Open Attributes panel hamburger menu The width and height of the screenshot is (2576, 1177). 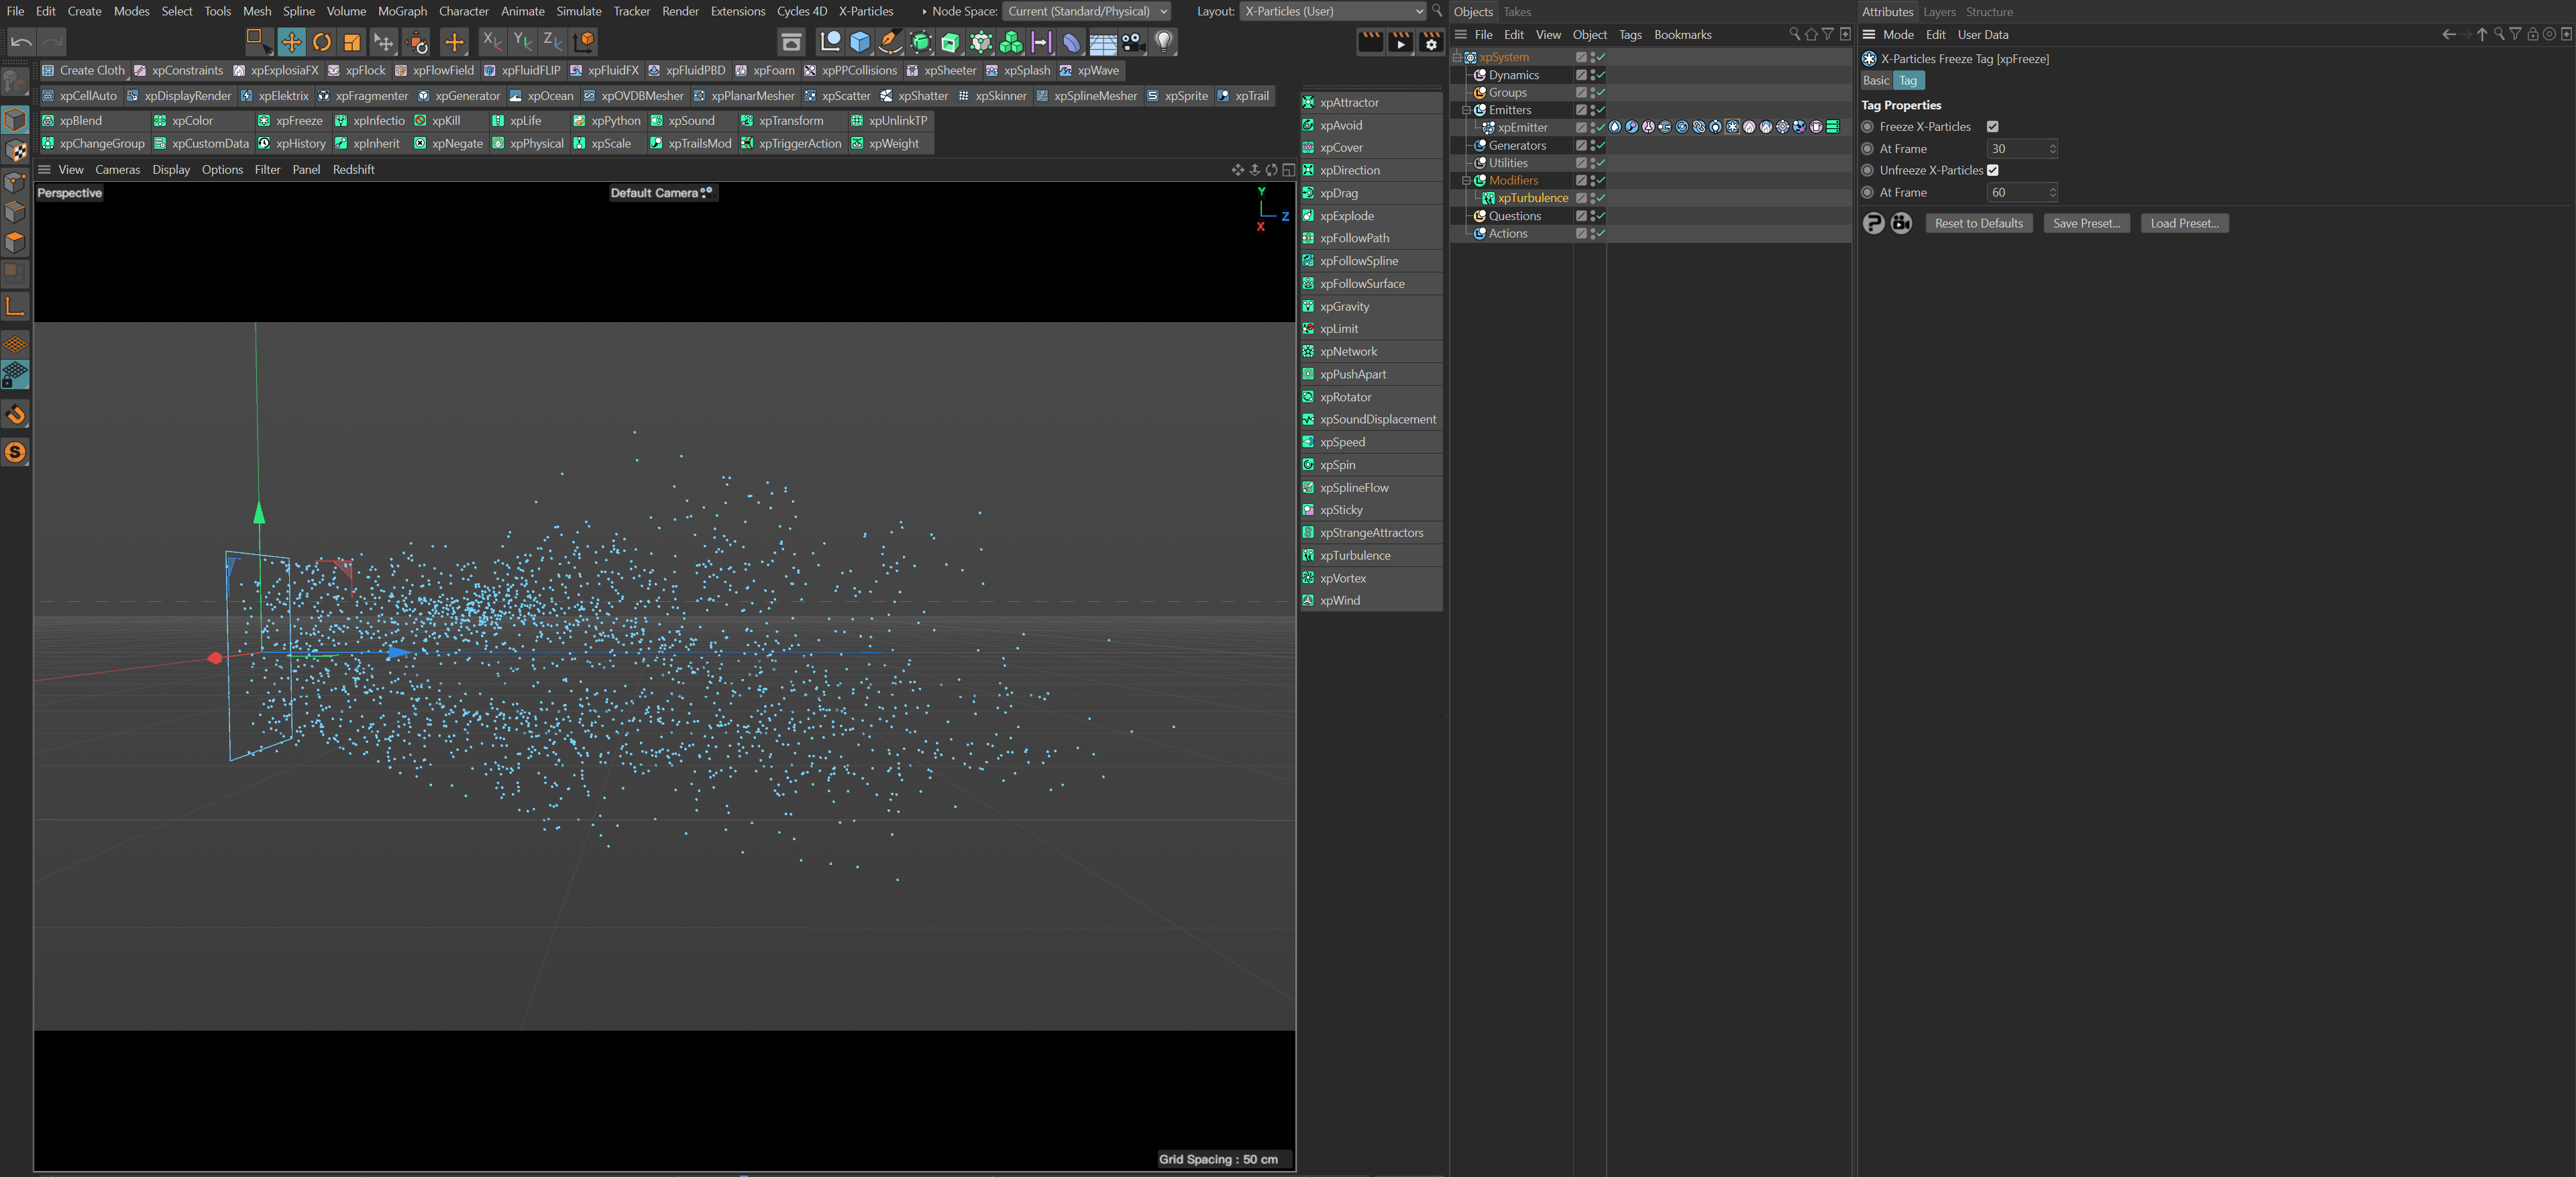(x=1868, y=35)
